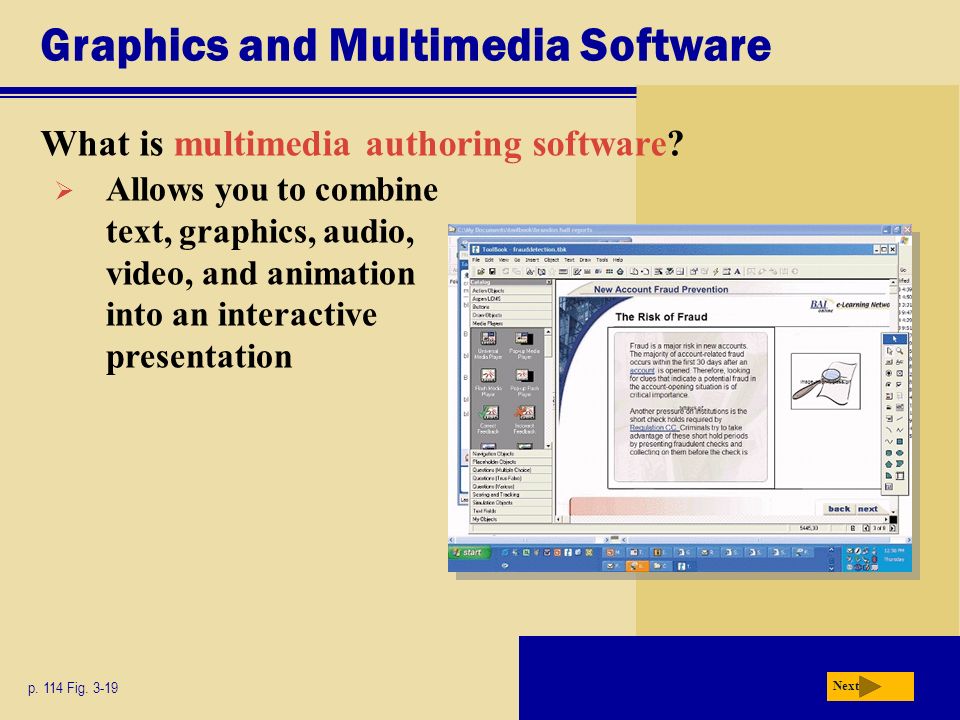
Task: Click the 'Regulation CC' hyperlink
Action: click(653, 427)
